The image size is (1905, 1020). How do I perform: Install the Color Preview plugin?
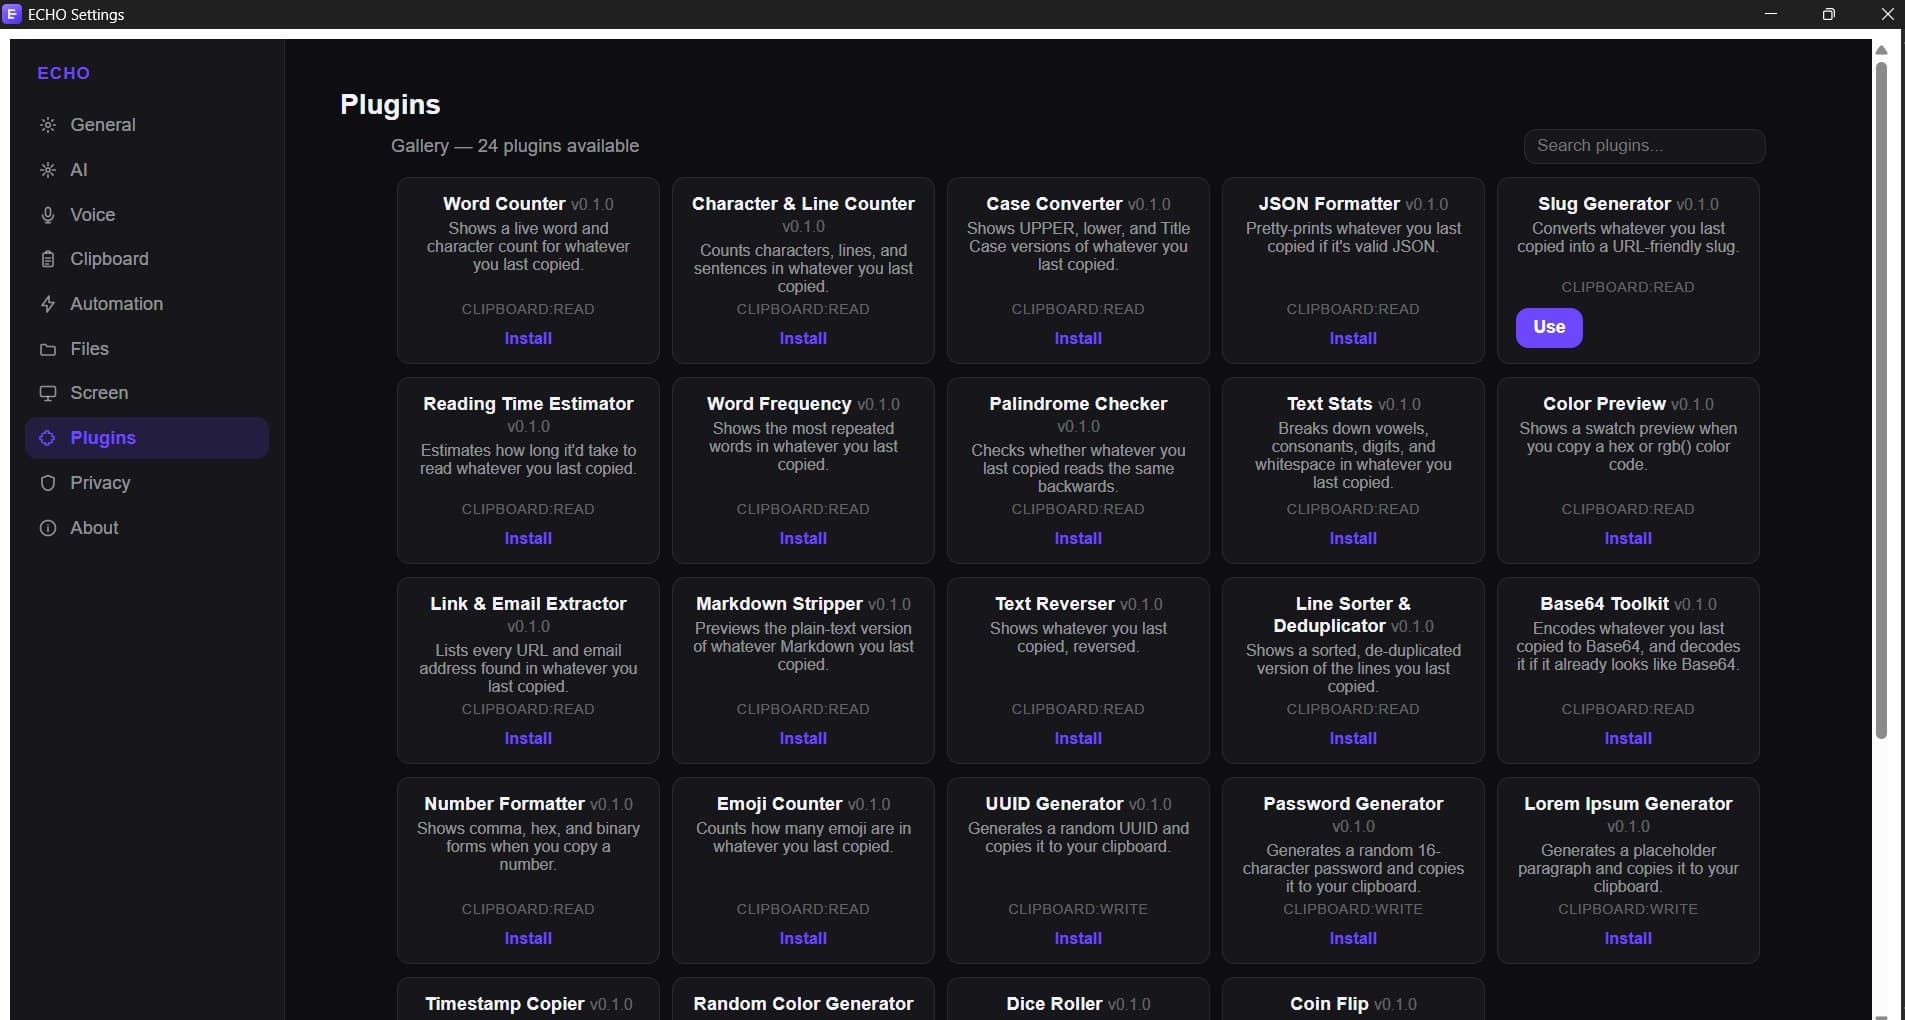point(1628,538)
